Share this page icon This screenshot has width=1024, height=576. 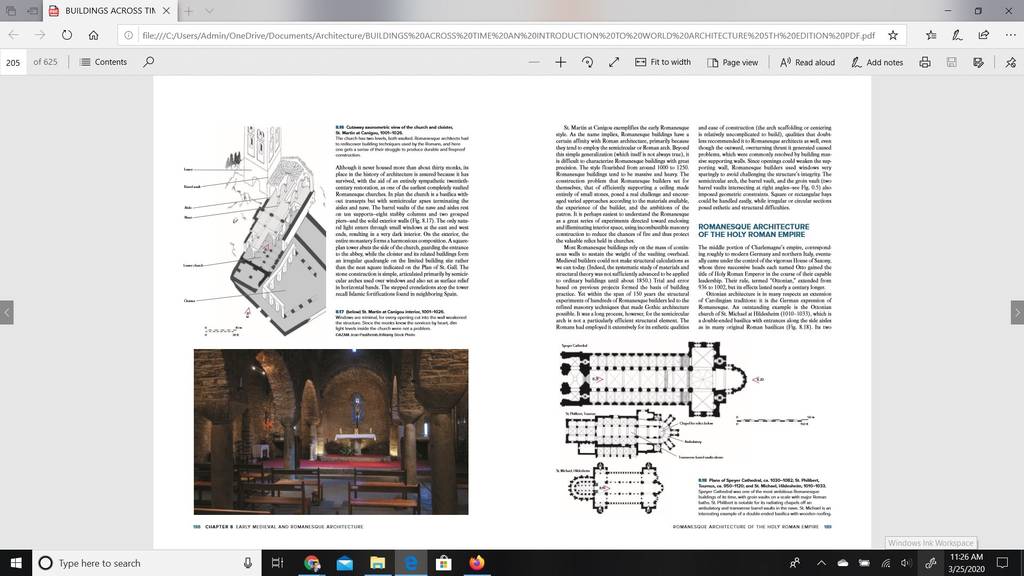pyautogui.click(x=984, y=35)
